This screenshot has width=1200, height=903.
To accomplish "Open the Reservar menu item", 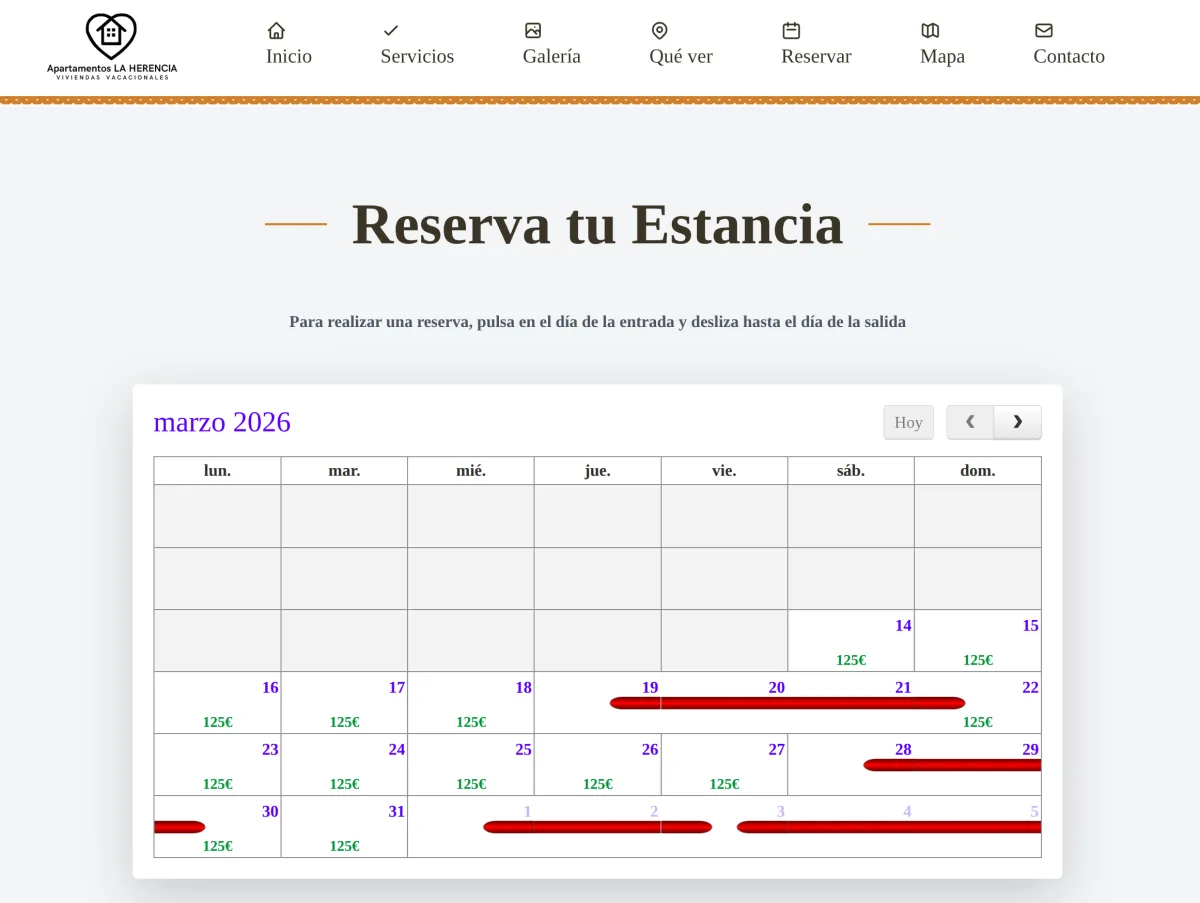I will [815, 57].
